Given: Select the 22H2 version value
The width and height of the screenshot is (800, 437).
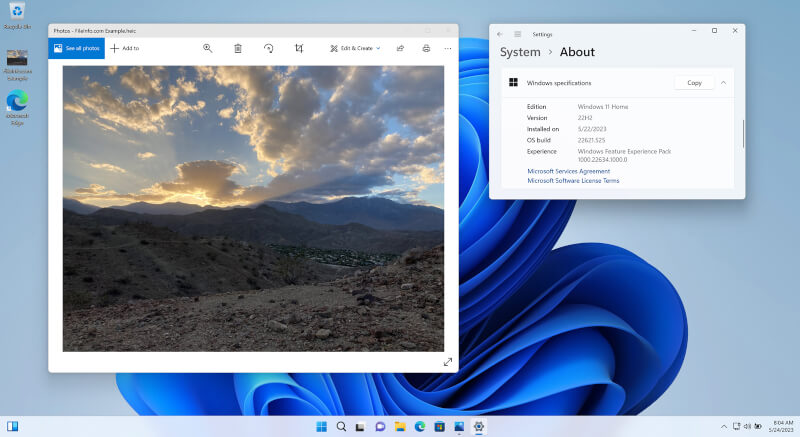Looking at the screenshot, I should [585, 118].
